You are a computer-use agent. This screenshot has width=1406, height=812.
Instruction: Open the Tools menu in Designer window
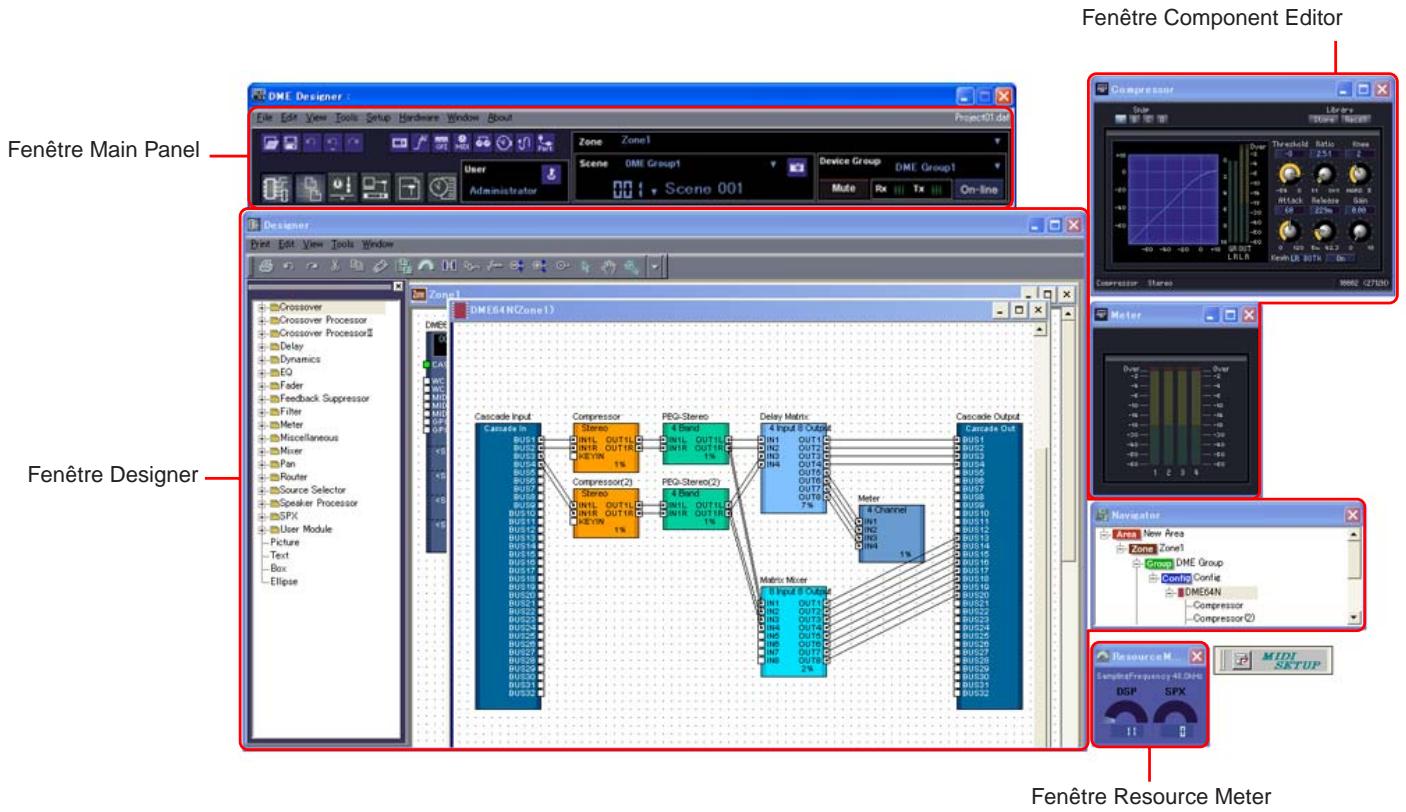coord(342,243)
